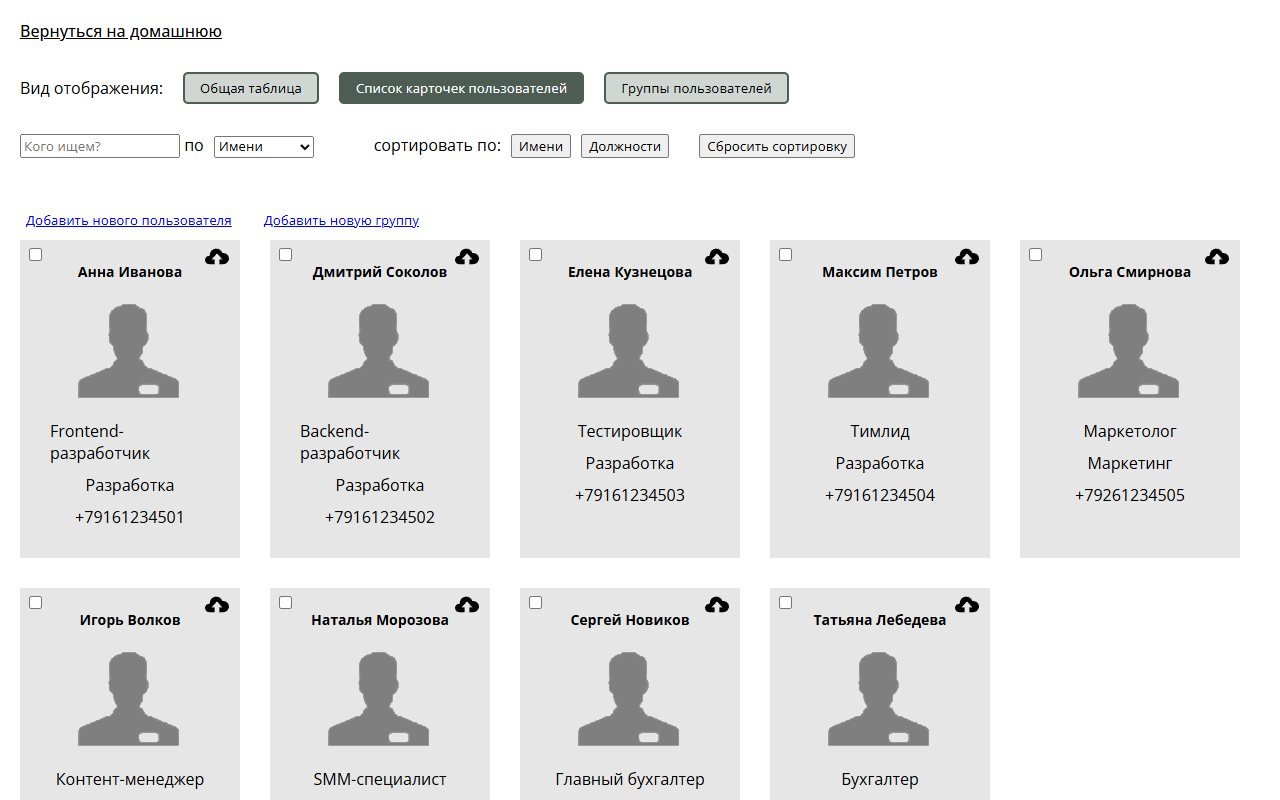This screenshot has width=1280, height=800.
Task: Click cloud upload icon on Татьяна Лебедева card
Action: click(967, 606)
